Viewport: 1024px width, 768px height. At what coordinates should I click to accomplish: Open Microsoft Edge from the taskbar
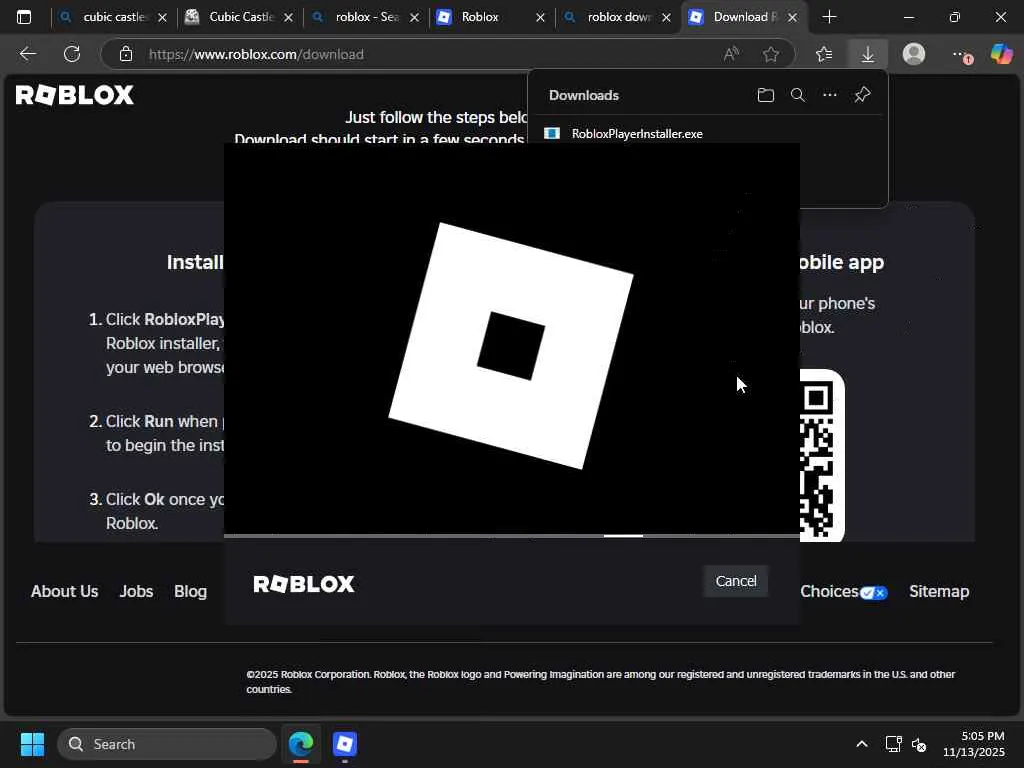tap(301, 744)
